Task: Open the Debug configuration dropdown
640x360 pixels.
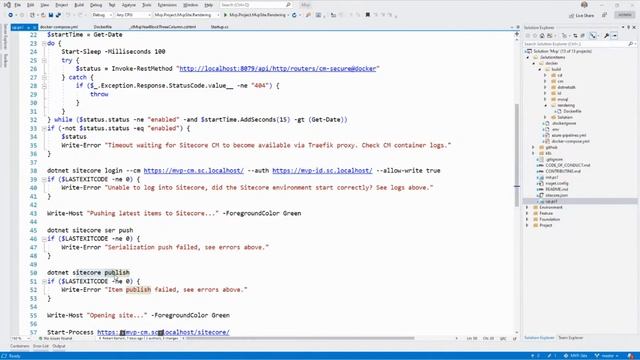Action: click(102, 15)
